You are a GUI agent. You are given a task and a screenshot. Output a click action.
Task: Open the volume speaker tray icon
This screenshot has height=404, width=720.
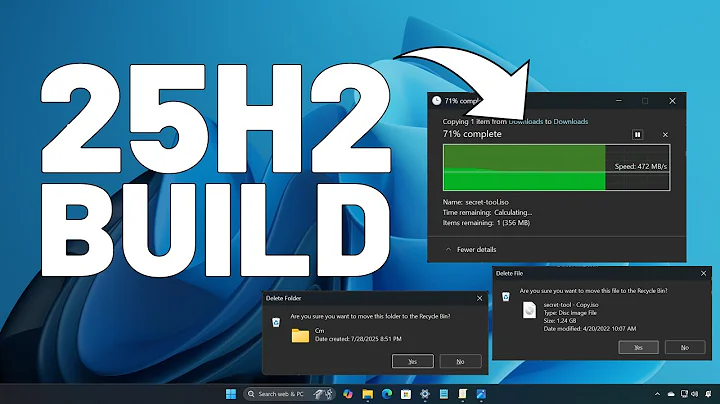pyautogui.click(x=694, y=394)
